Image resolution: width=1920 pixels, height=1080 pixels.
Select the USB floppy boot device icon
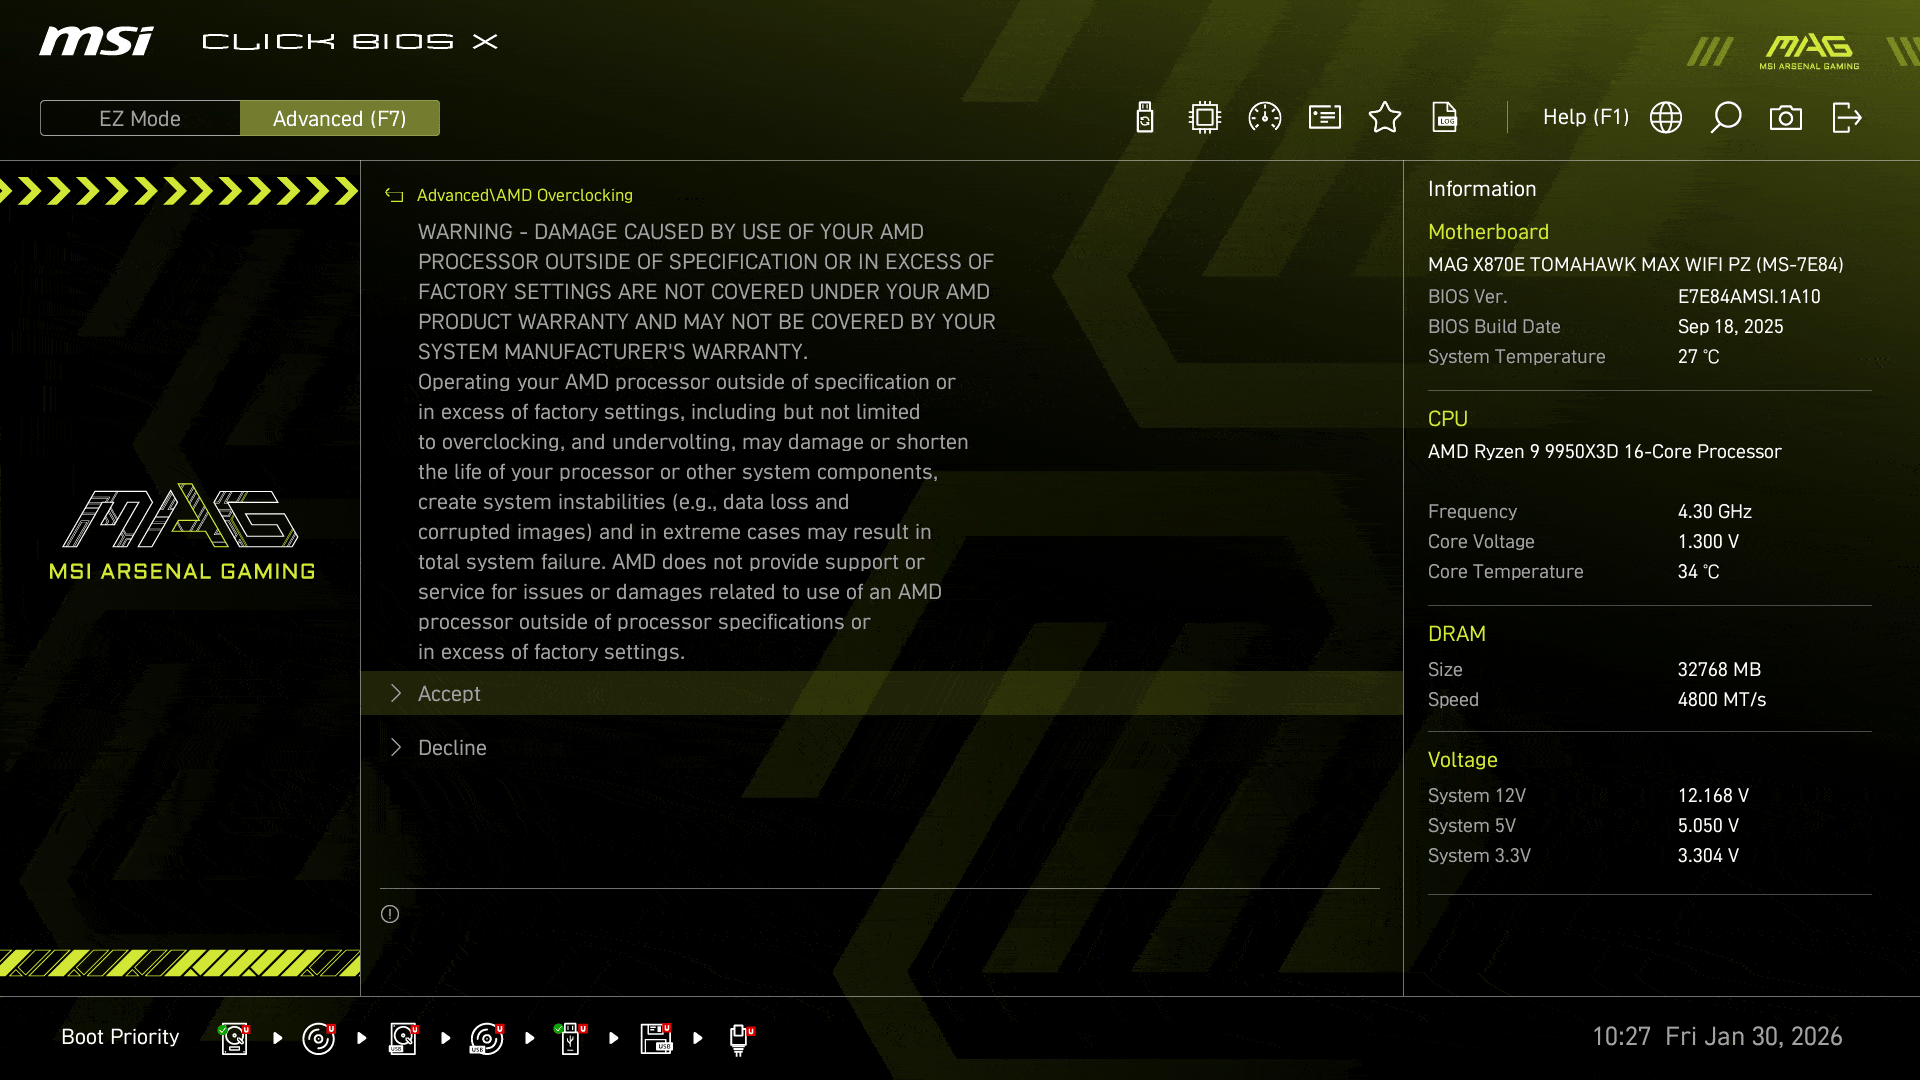click(656, 1038)
